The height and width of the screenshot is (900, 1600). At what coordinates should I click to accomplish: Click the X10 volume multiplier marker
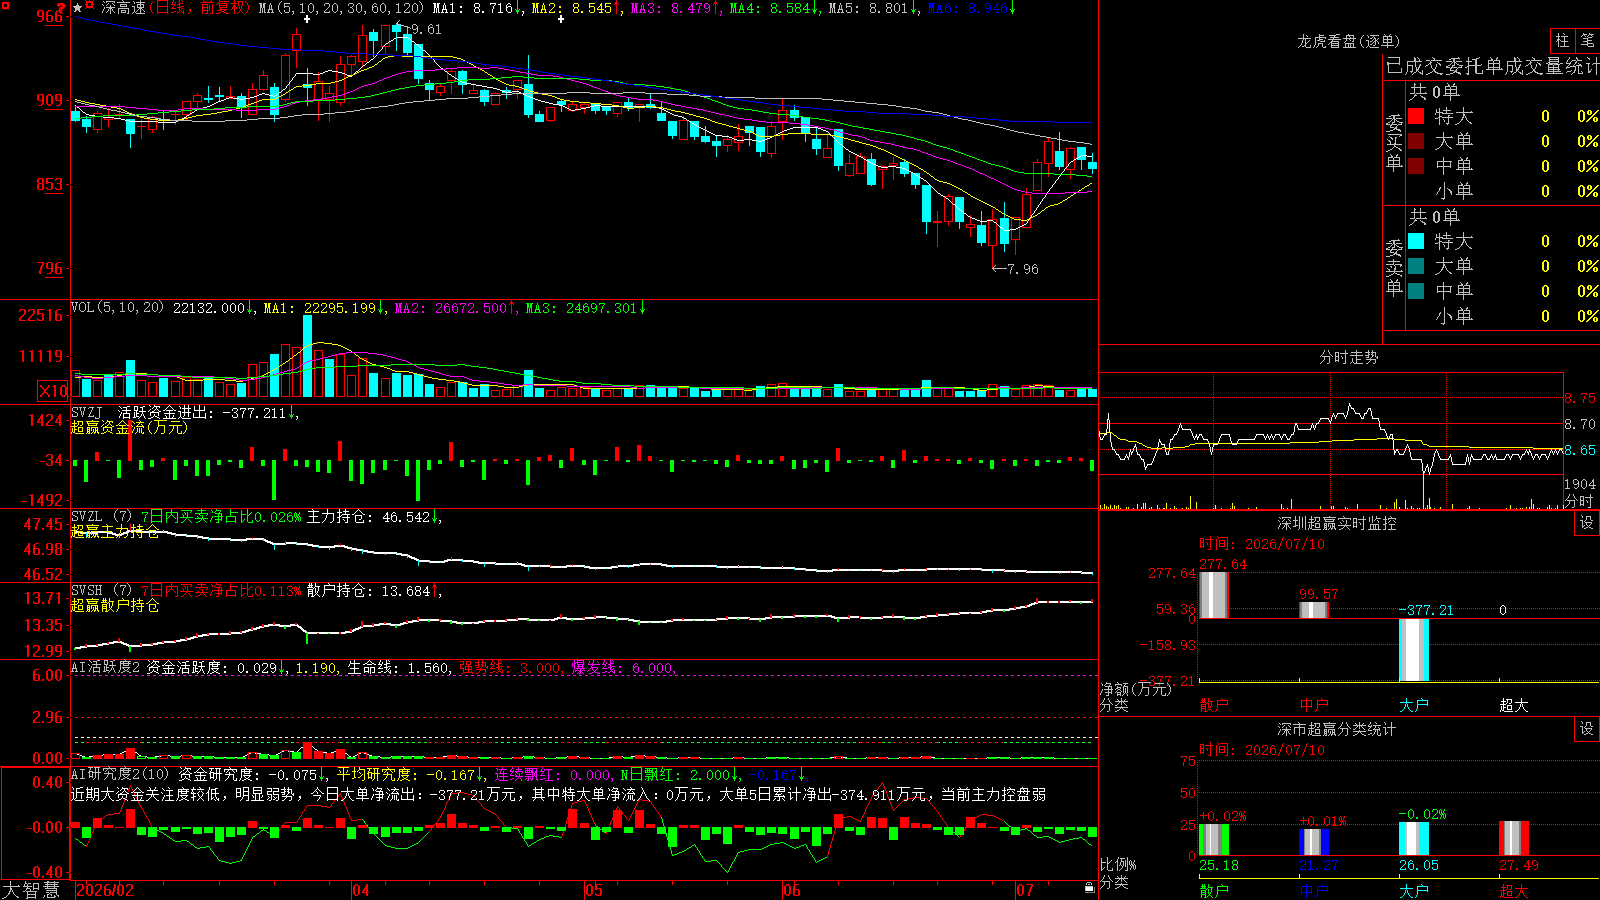coord(53,391)
